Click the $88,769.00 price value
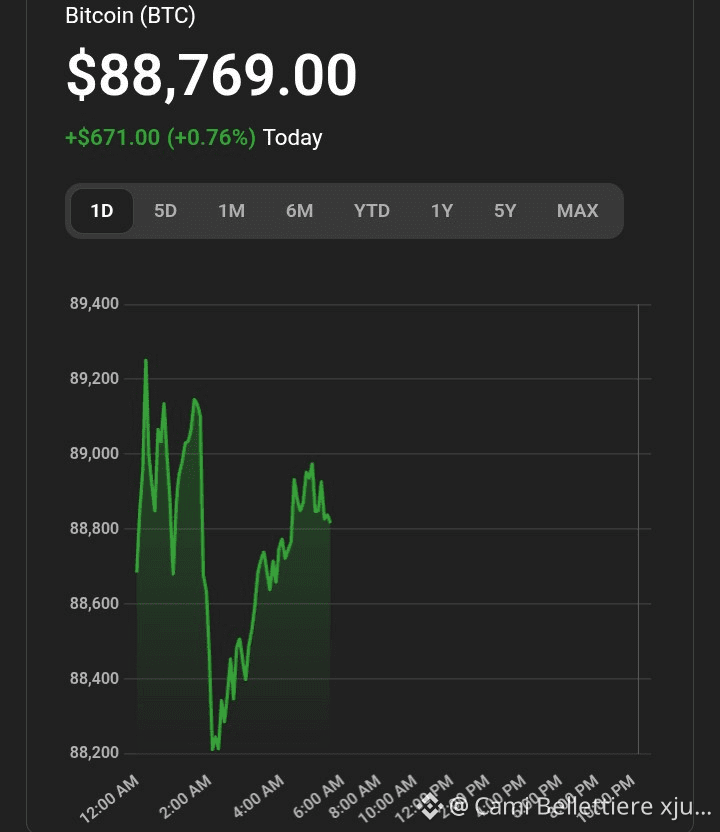 212,74
